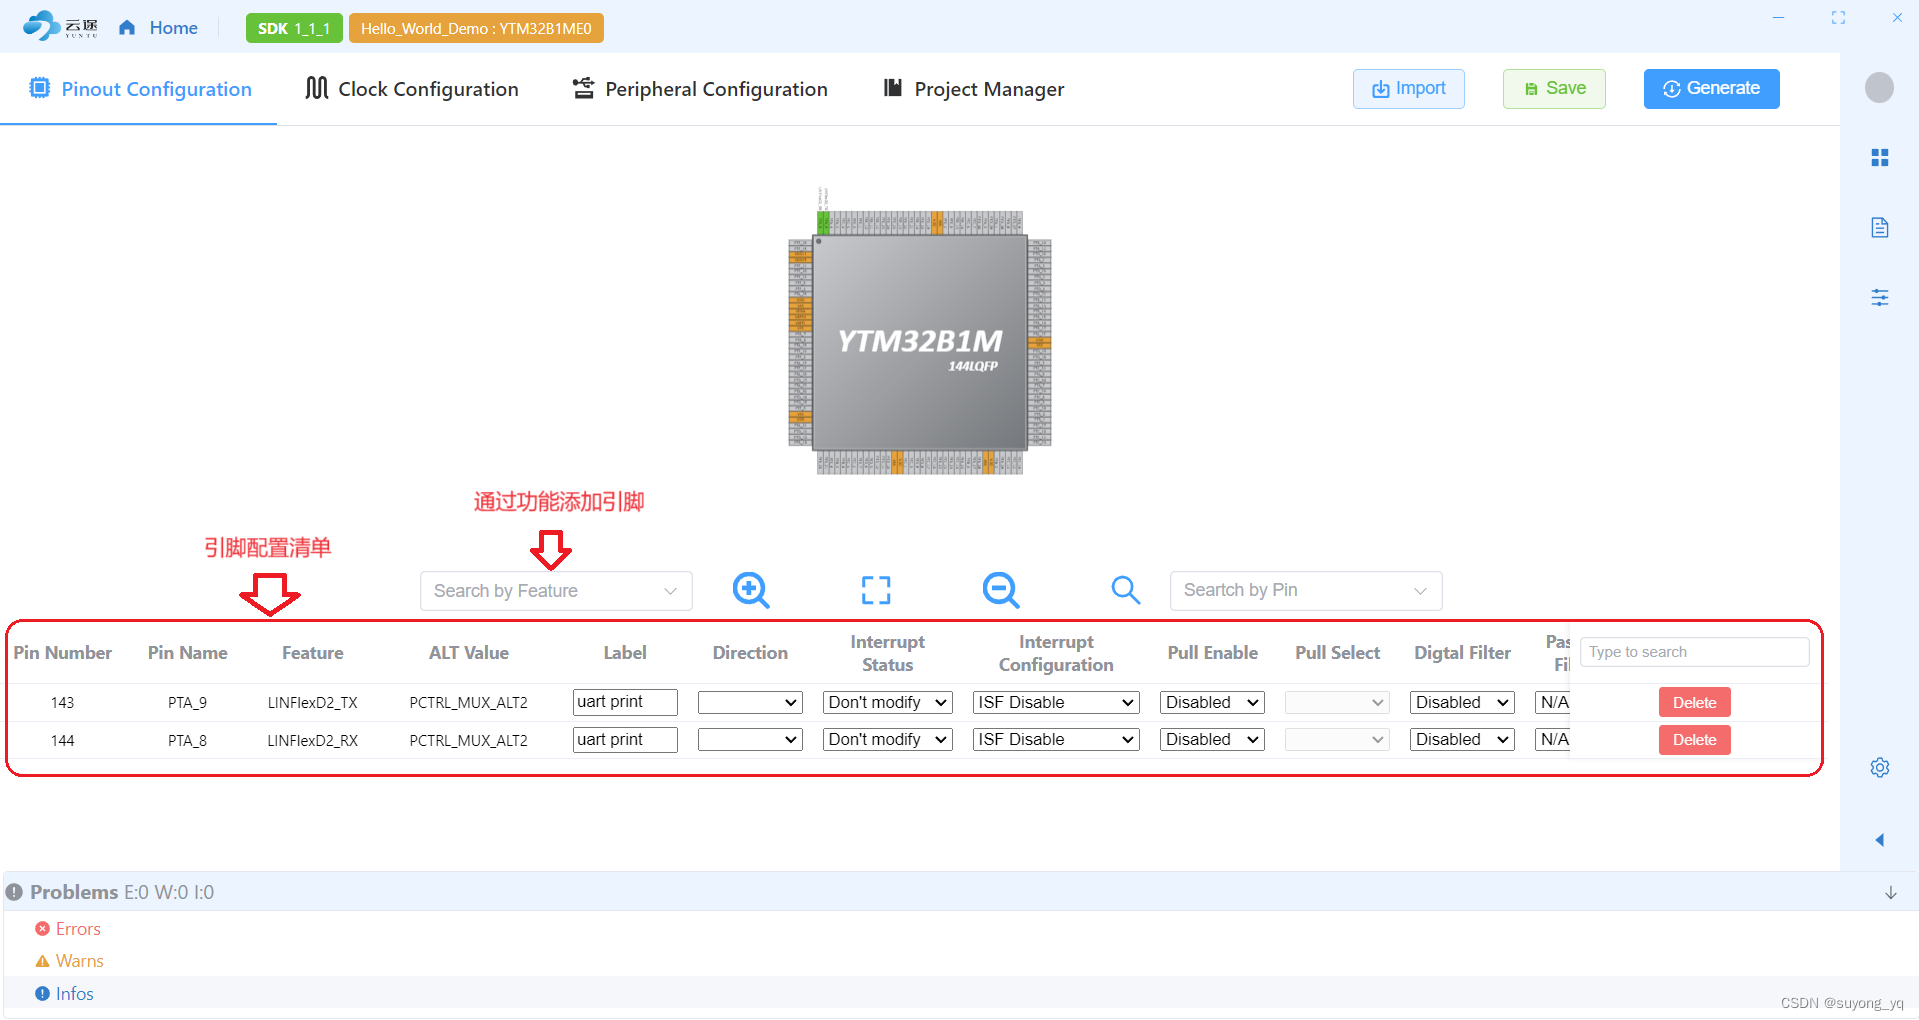This screenshot has height=1020, width=1919.
Task: Save the project
Action: [1554, 89]
